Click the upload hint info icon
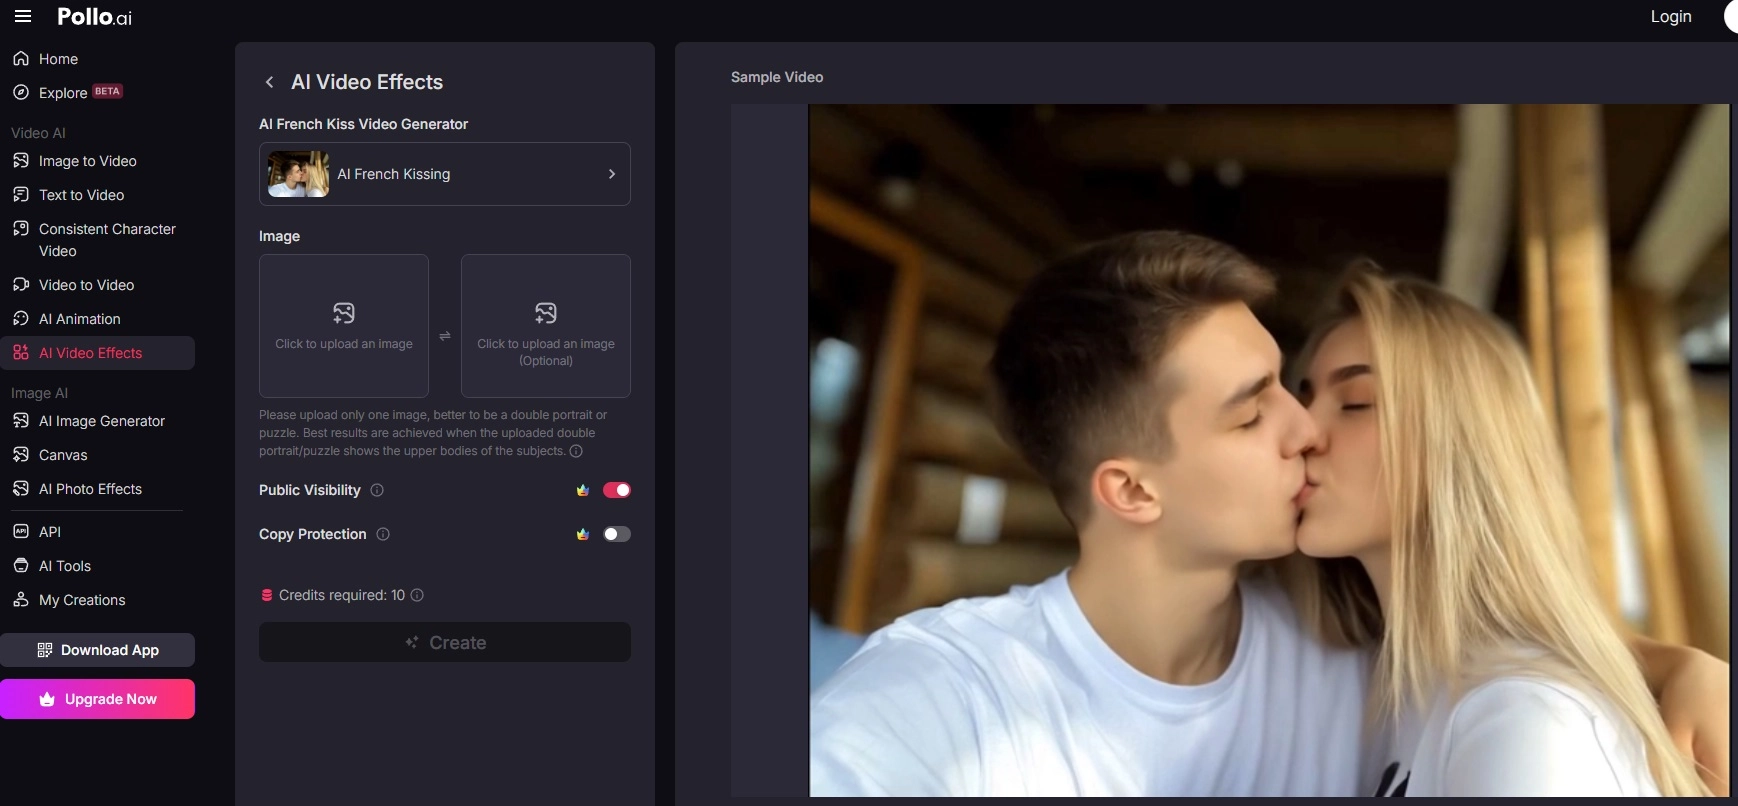This screenshot has height=806, width=1738. click(576, 451)
